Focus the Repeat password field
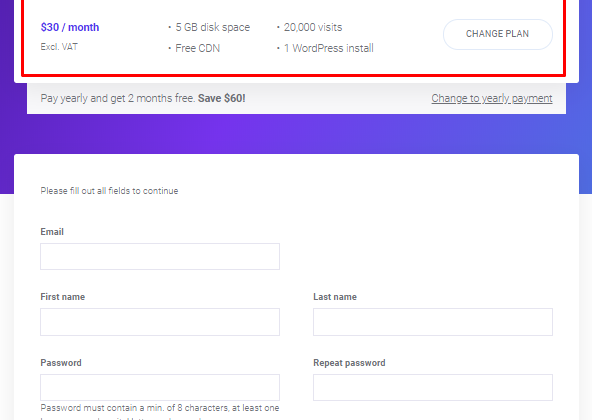Viewport: 592px width, 420px height. coord(433,387)
